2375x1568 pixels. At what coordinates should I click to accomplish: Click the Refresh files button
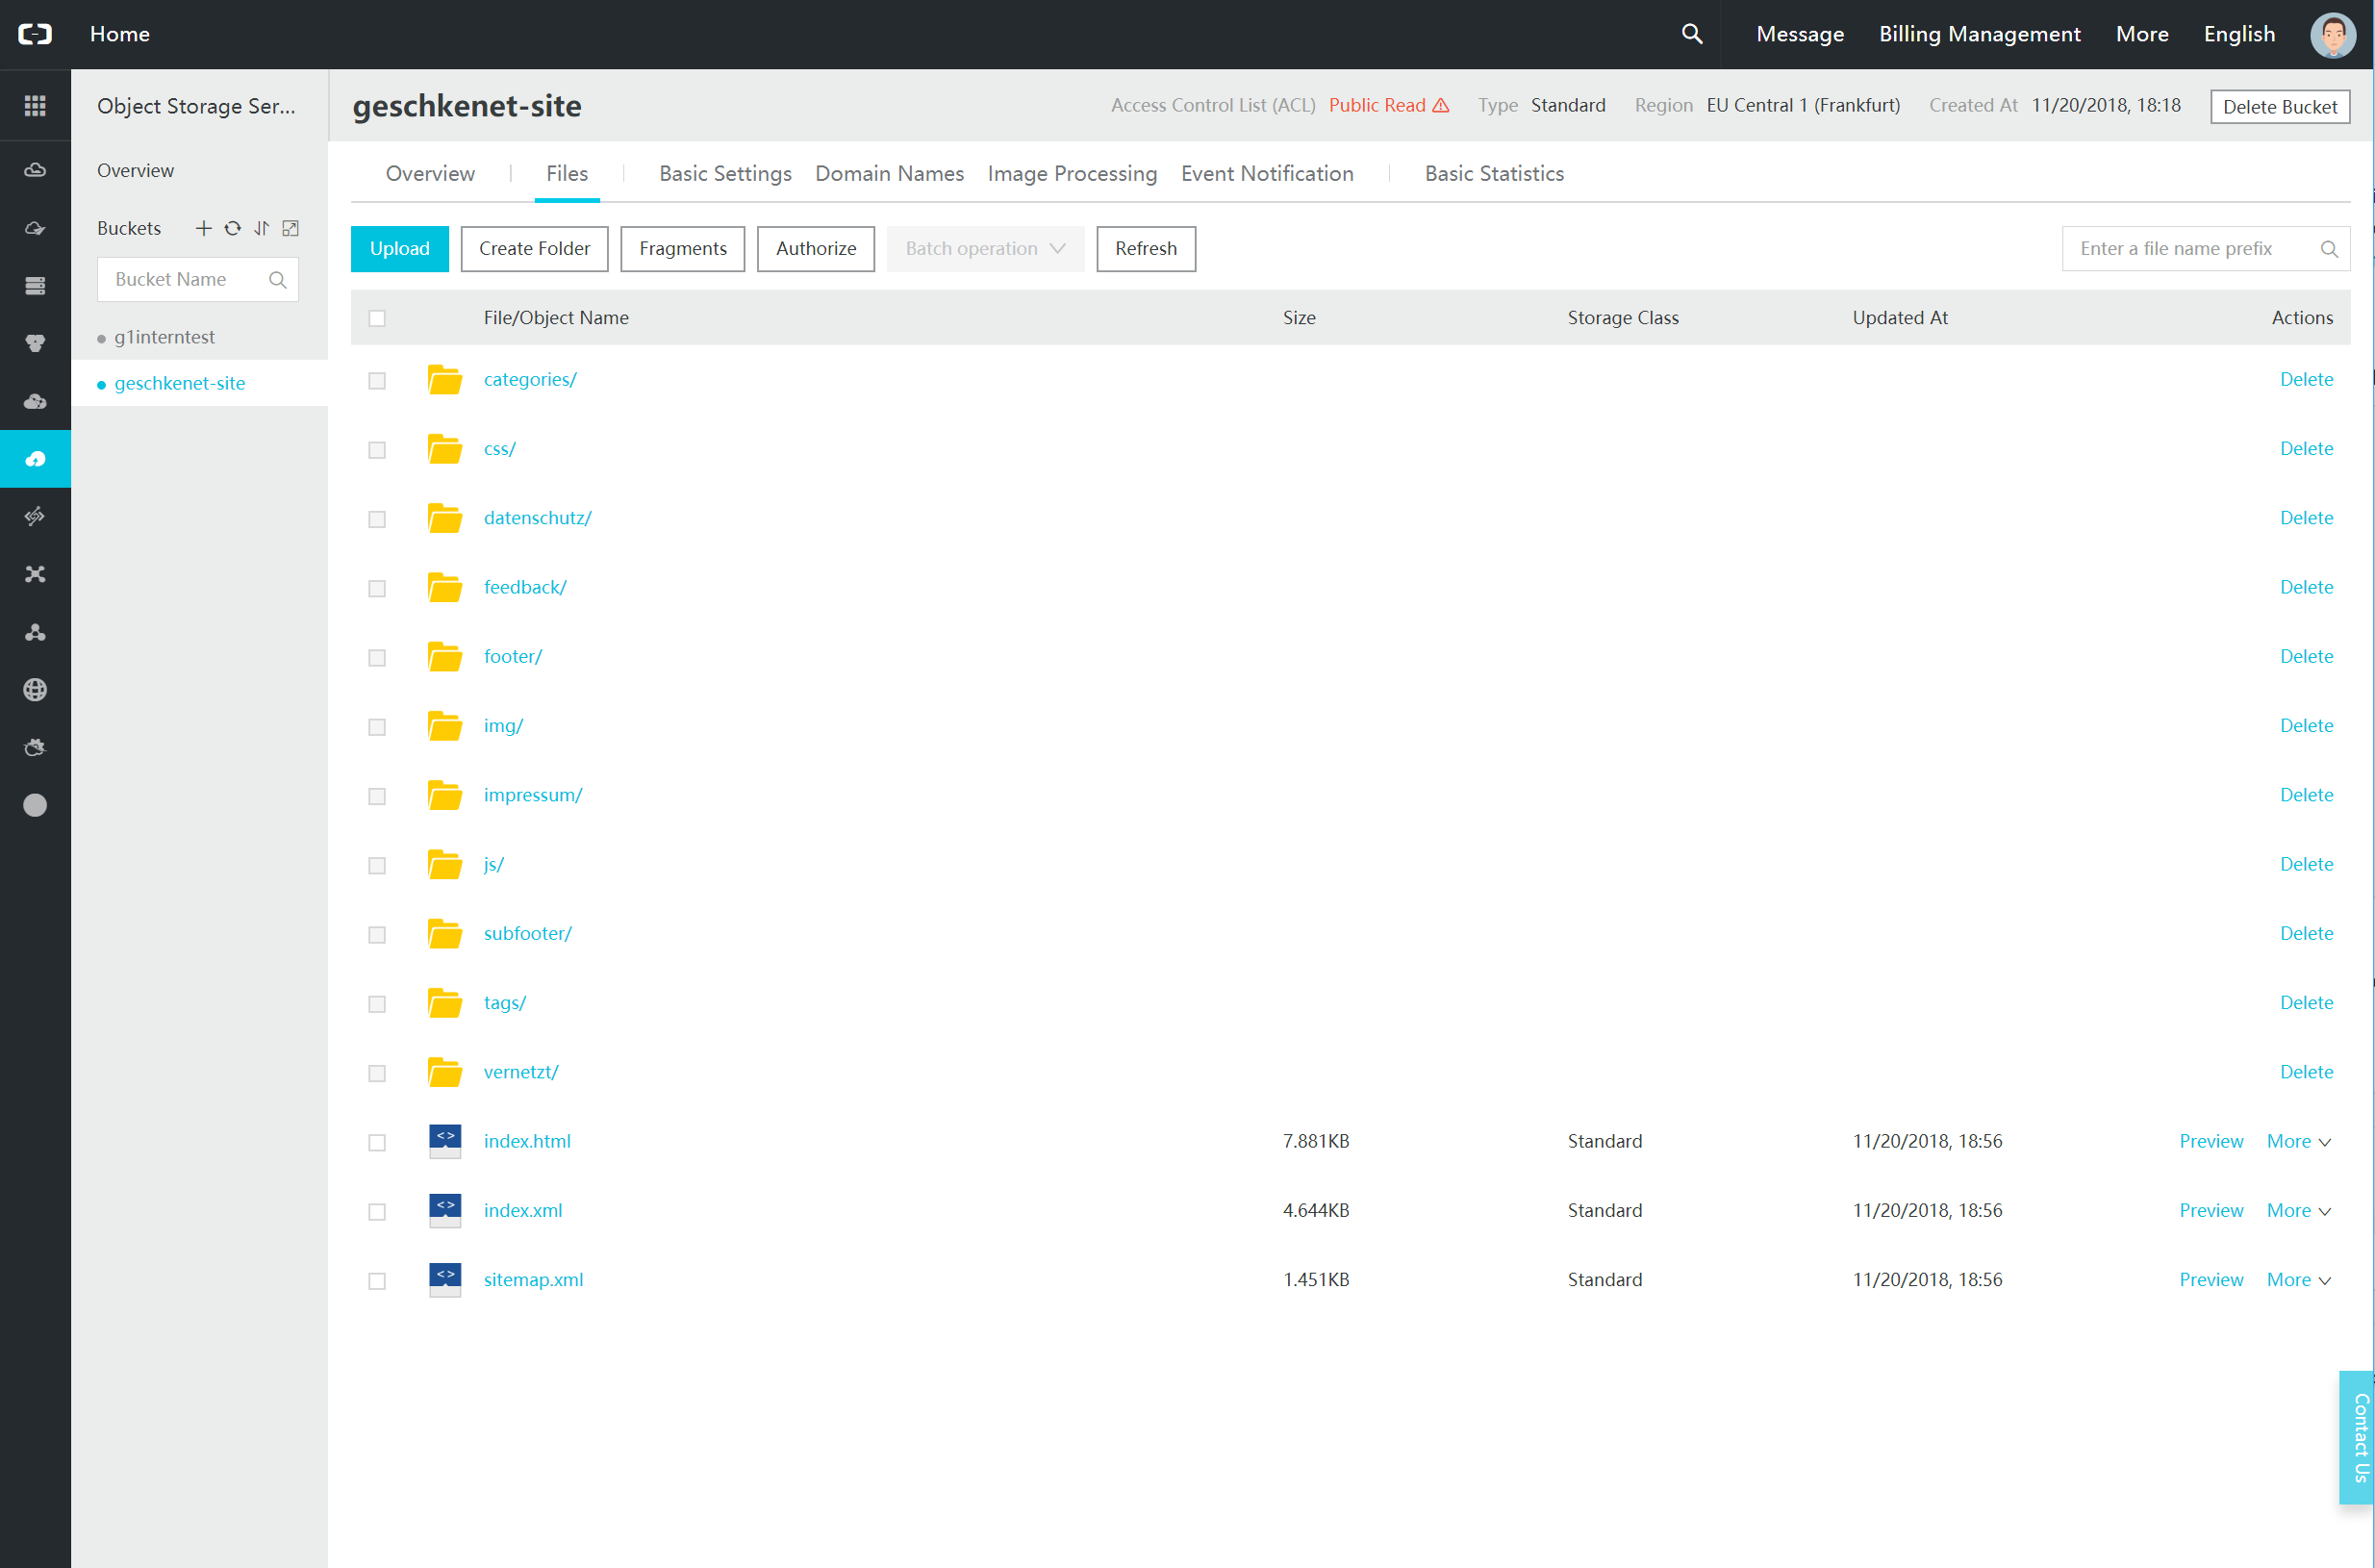(1146, 249)
